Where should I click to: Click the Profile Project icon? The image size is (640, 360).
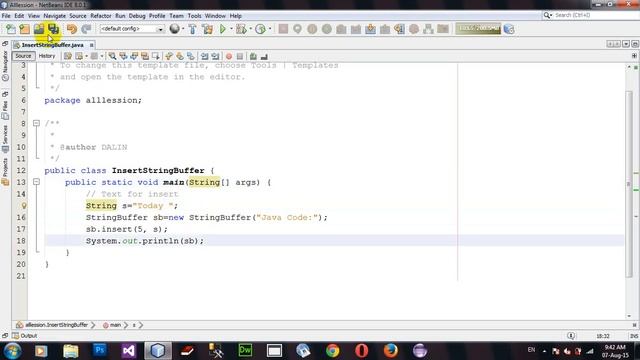click(x=260, y=29)
